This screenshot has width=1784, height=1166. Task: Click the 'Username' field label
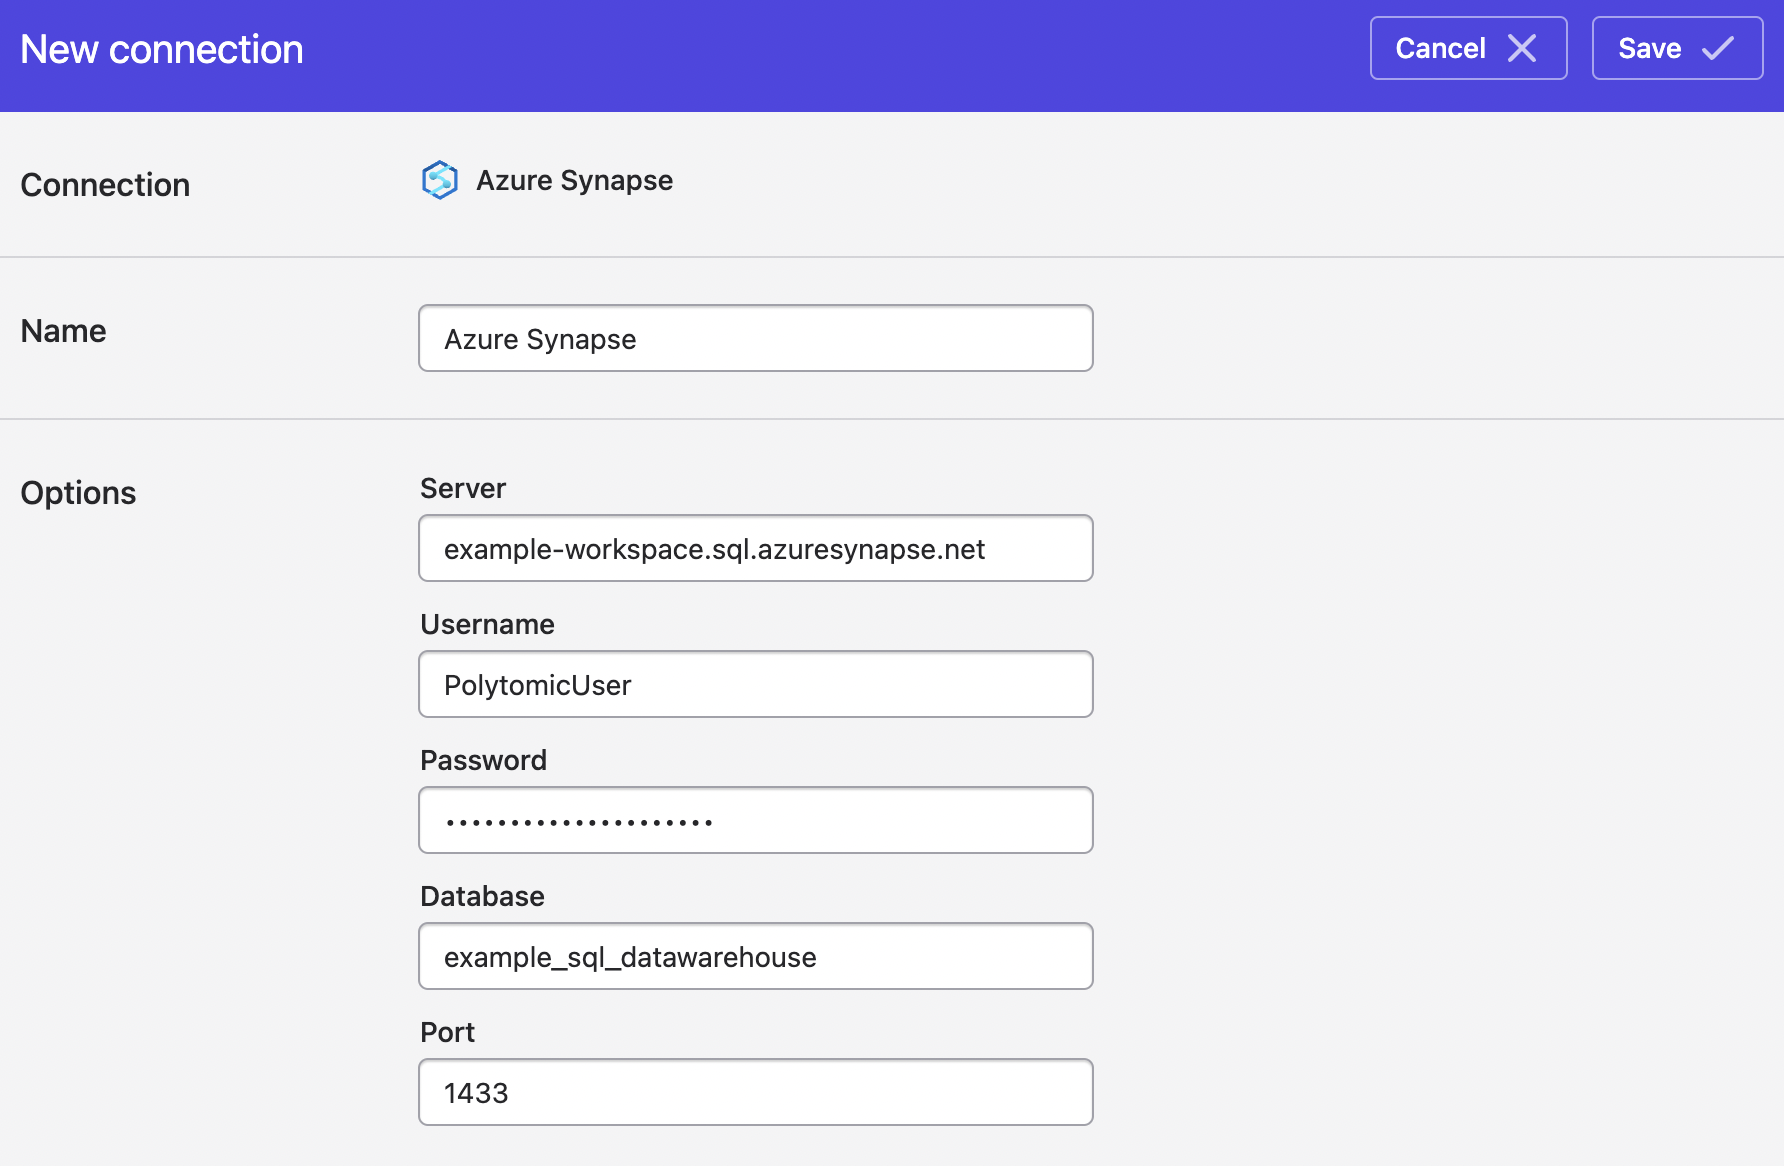click(x=487, y=624)
